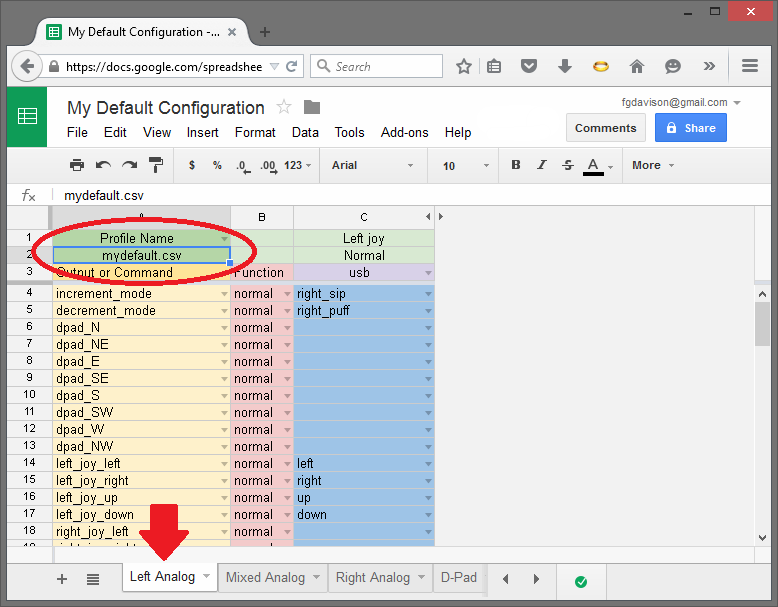Undo the last action
The width and height of the screenshot is (778, 607).
(103, 165)
